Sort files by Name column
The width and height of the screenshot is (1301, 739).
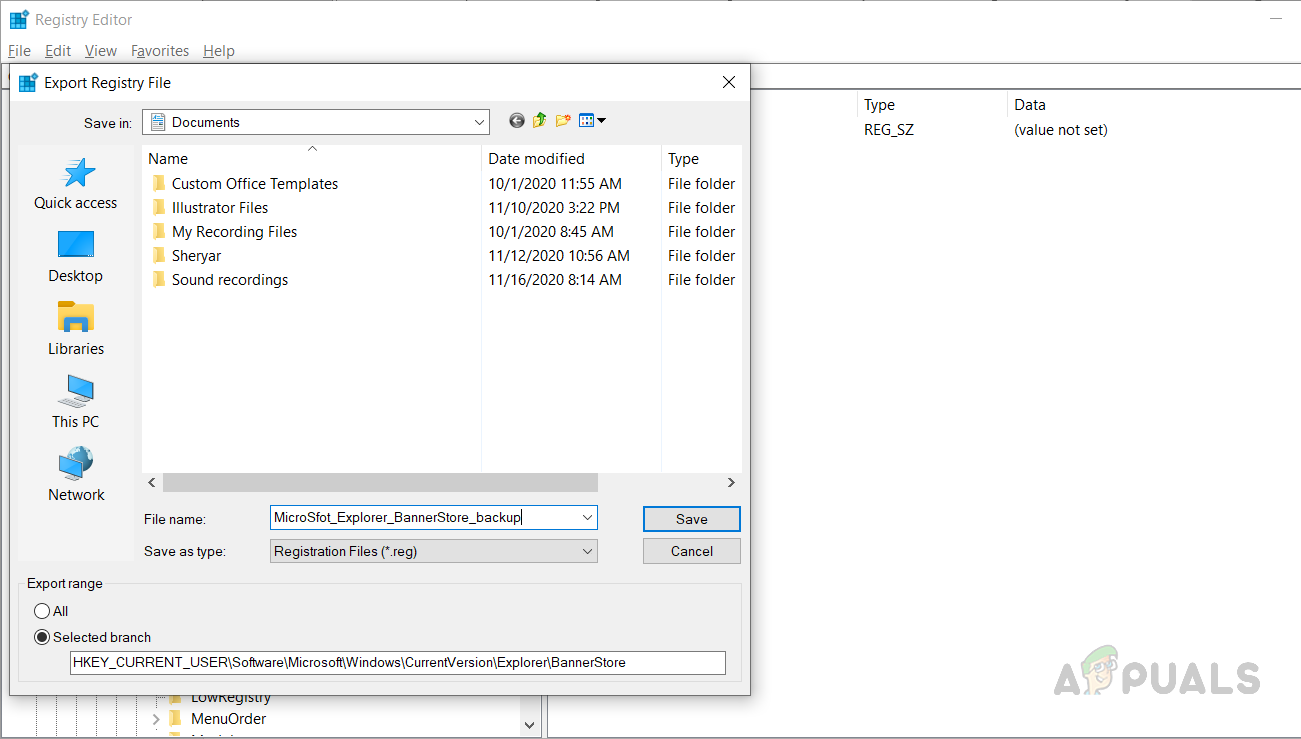312,158
